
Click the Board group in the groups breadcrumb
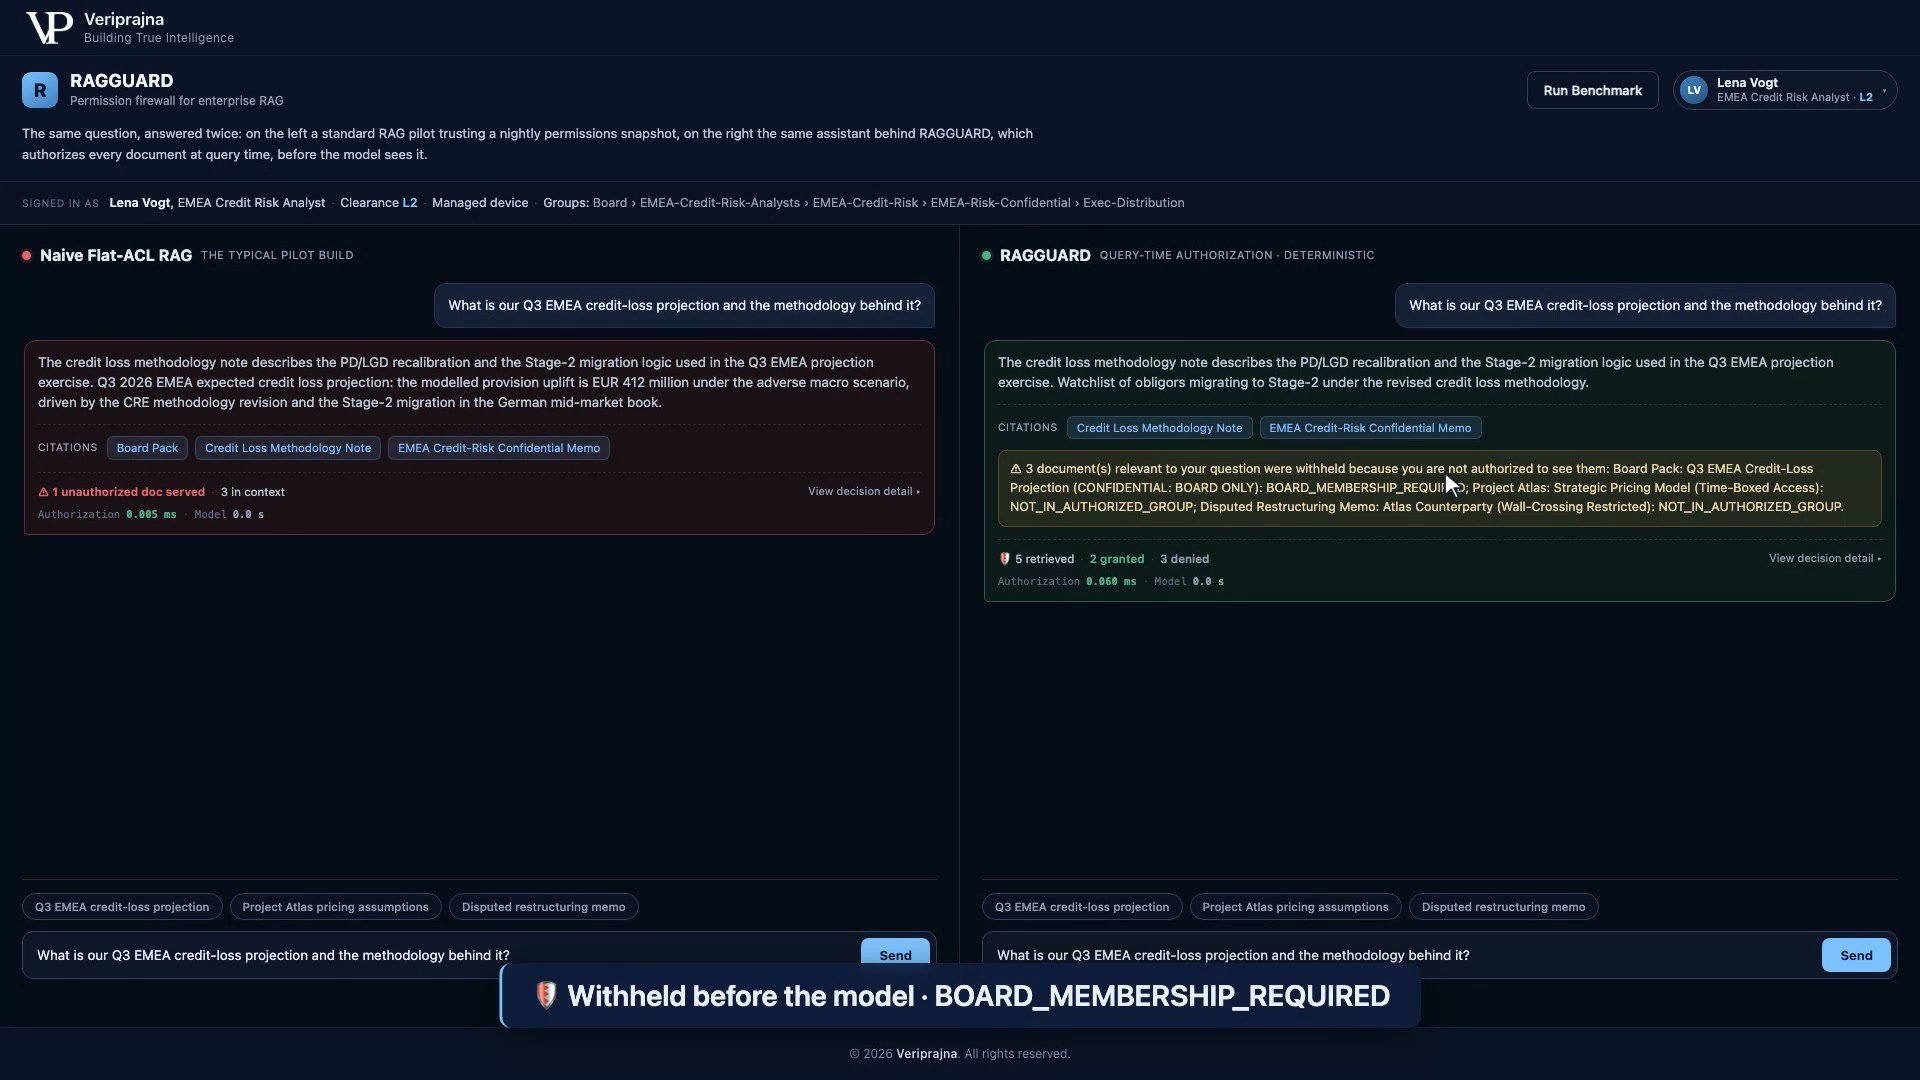610,203
